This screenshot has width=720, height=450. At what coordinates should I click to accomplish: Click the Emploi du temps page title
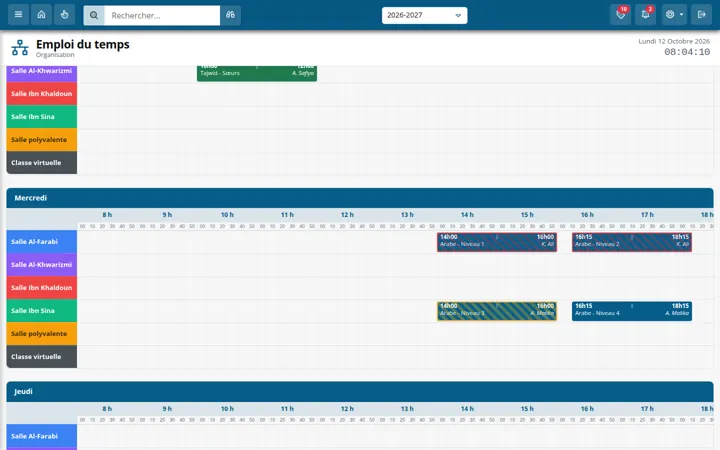[x=83, y=44]
